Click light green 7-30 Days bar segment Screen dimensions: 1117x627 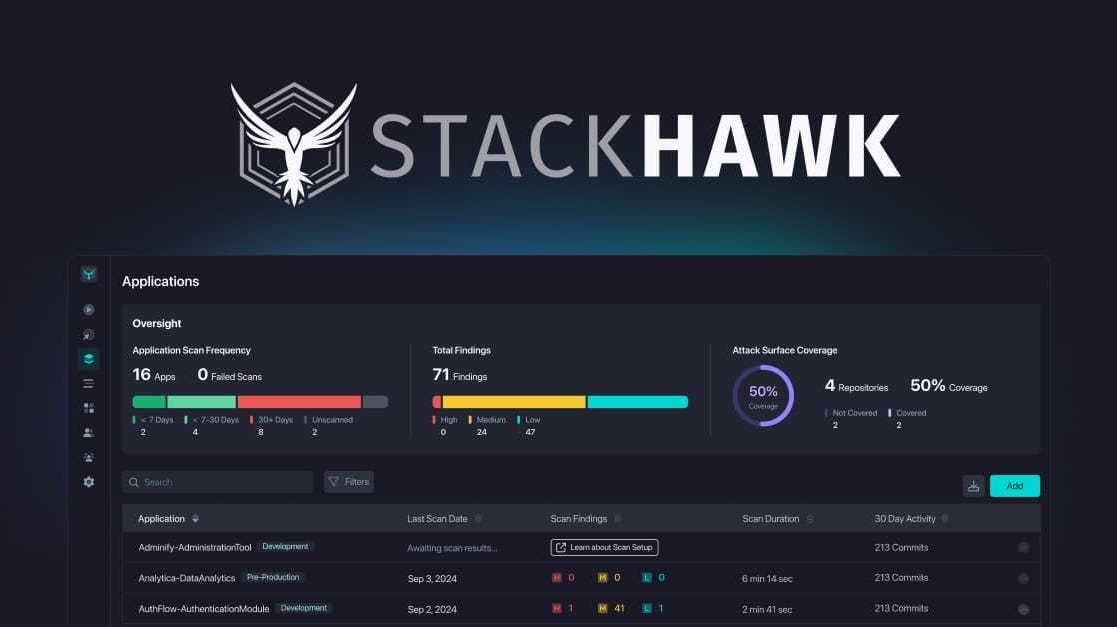(202, 402)
